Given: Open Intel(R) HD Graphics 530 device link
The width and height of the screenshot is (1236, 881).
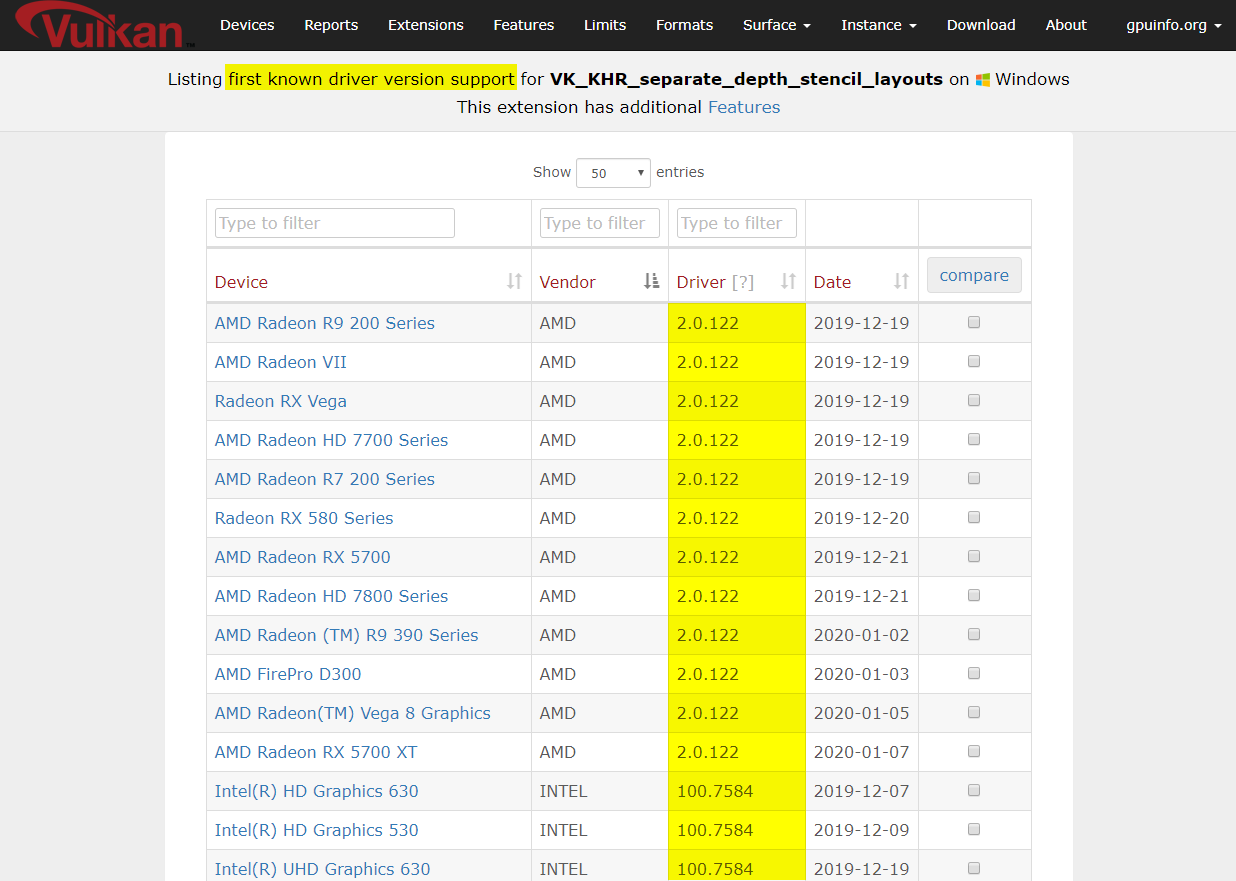Looking at the screenshot, I should click(x=317, y=830).
